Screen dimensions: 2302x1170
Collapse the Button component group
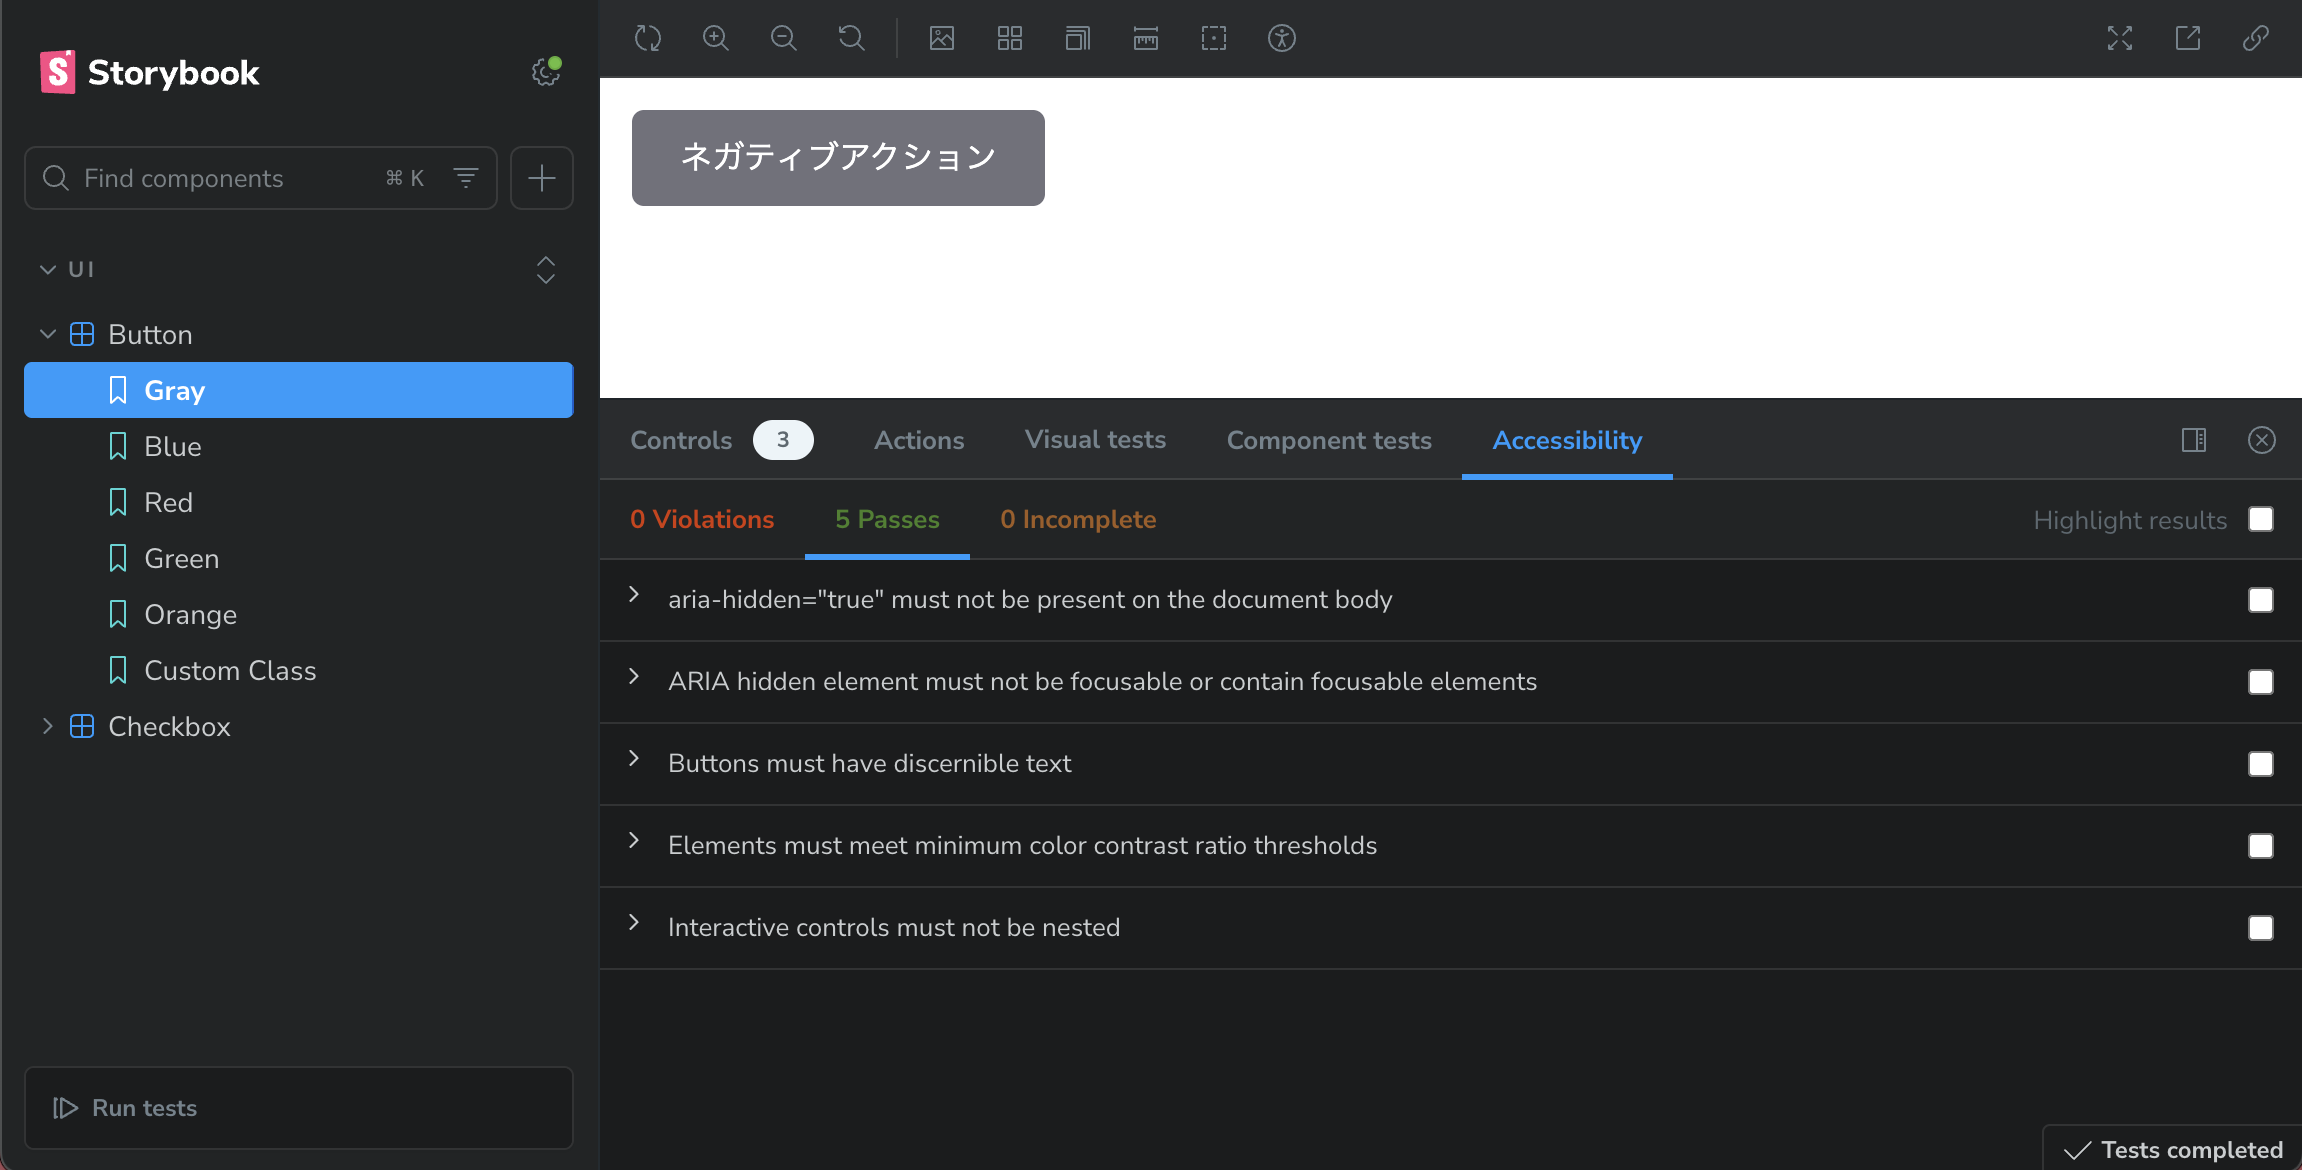[47, 335]
